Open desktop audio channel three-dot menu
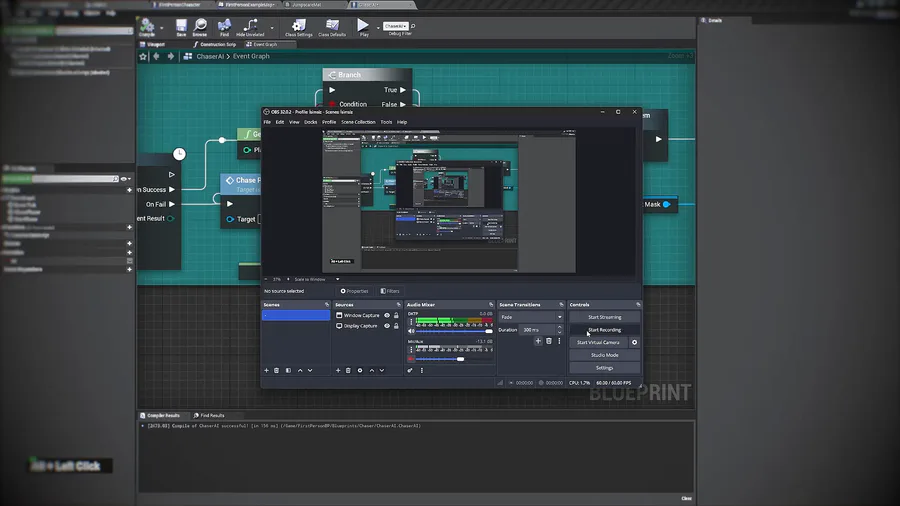This screenshot has height=506, width=900. [411, 322]
